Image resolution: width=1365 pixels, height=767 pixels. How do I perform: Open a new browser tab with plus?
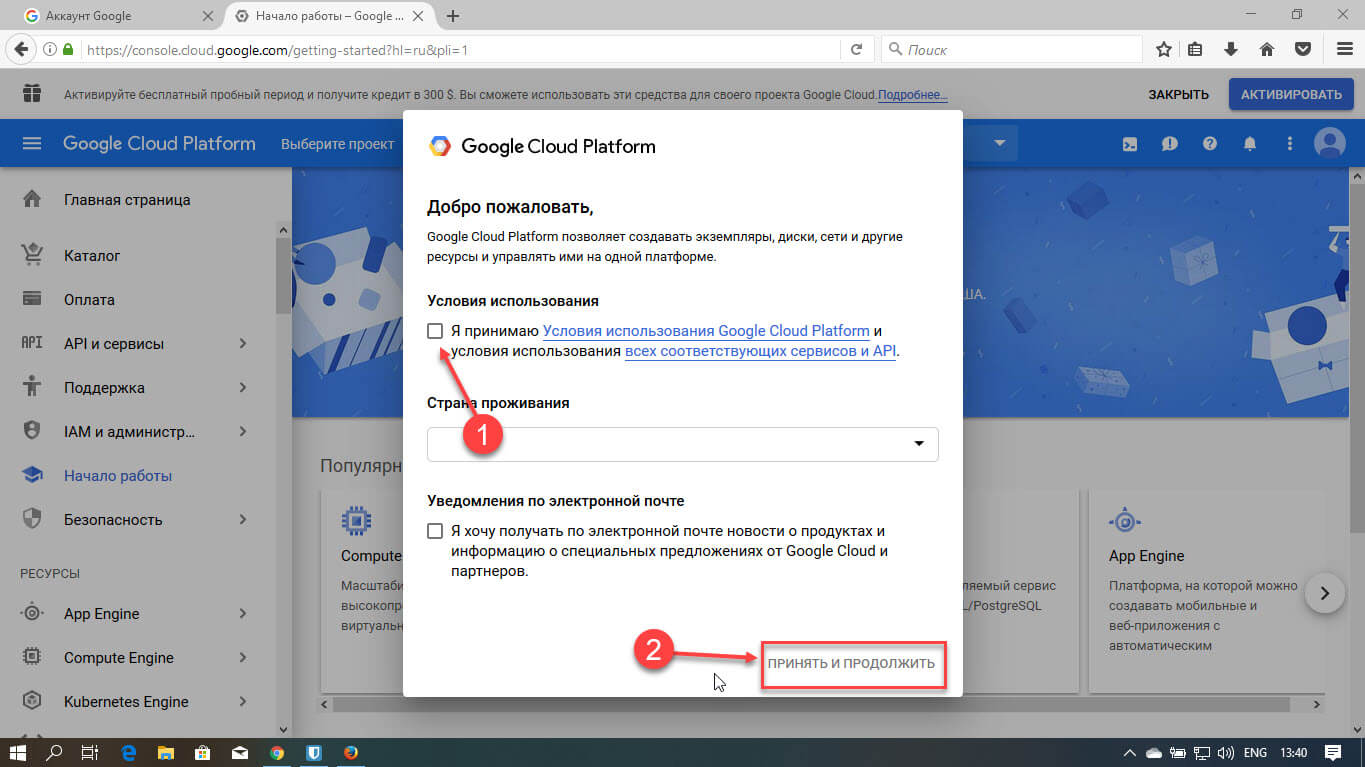[453, 16]
